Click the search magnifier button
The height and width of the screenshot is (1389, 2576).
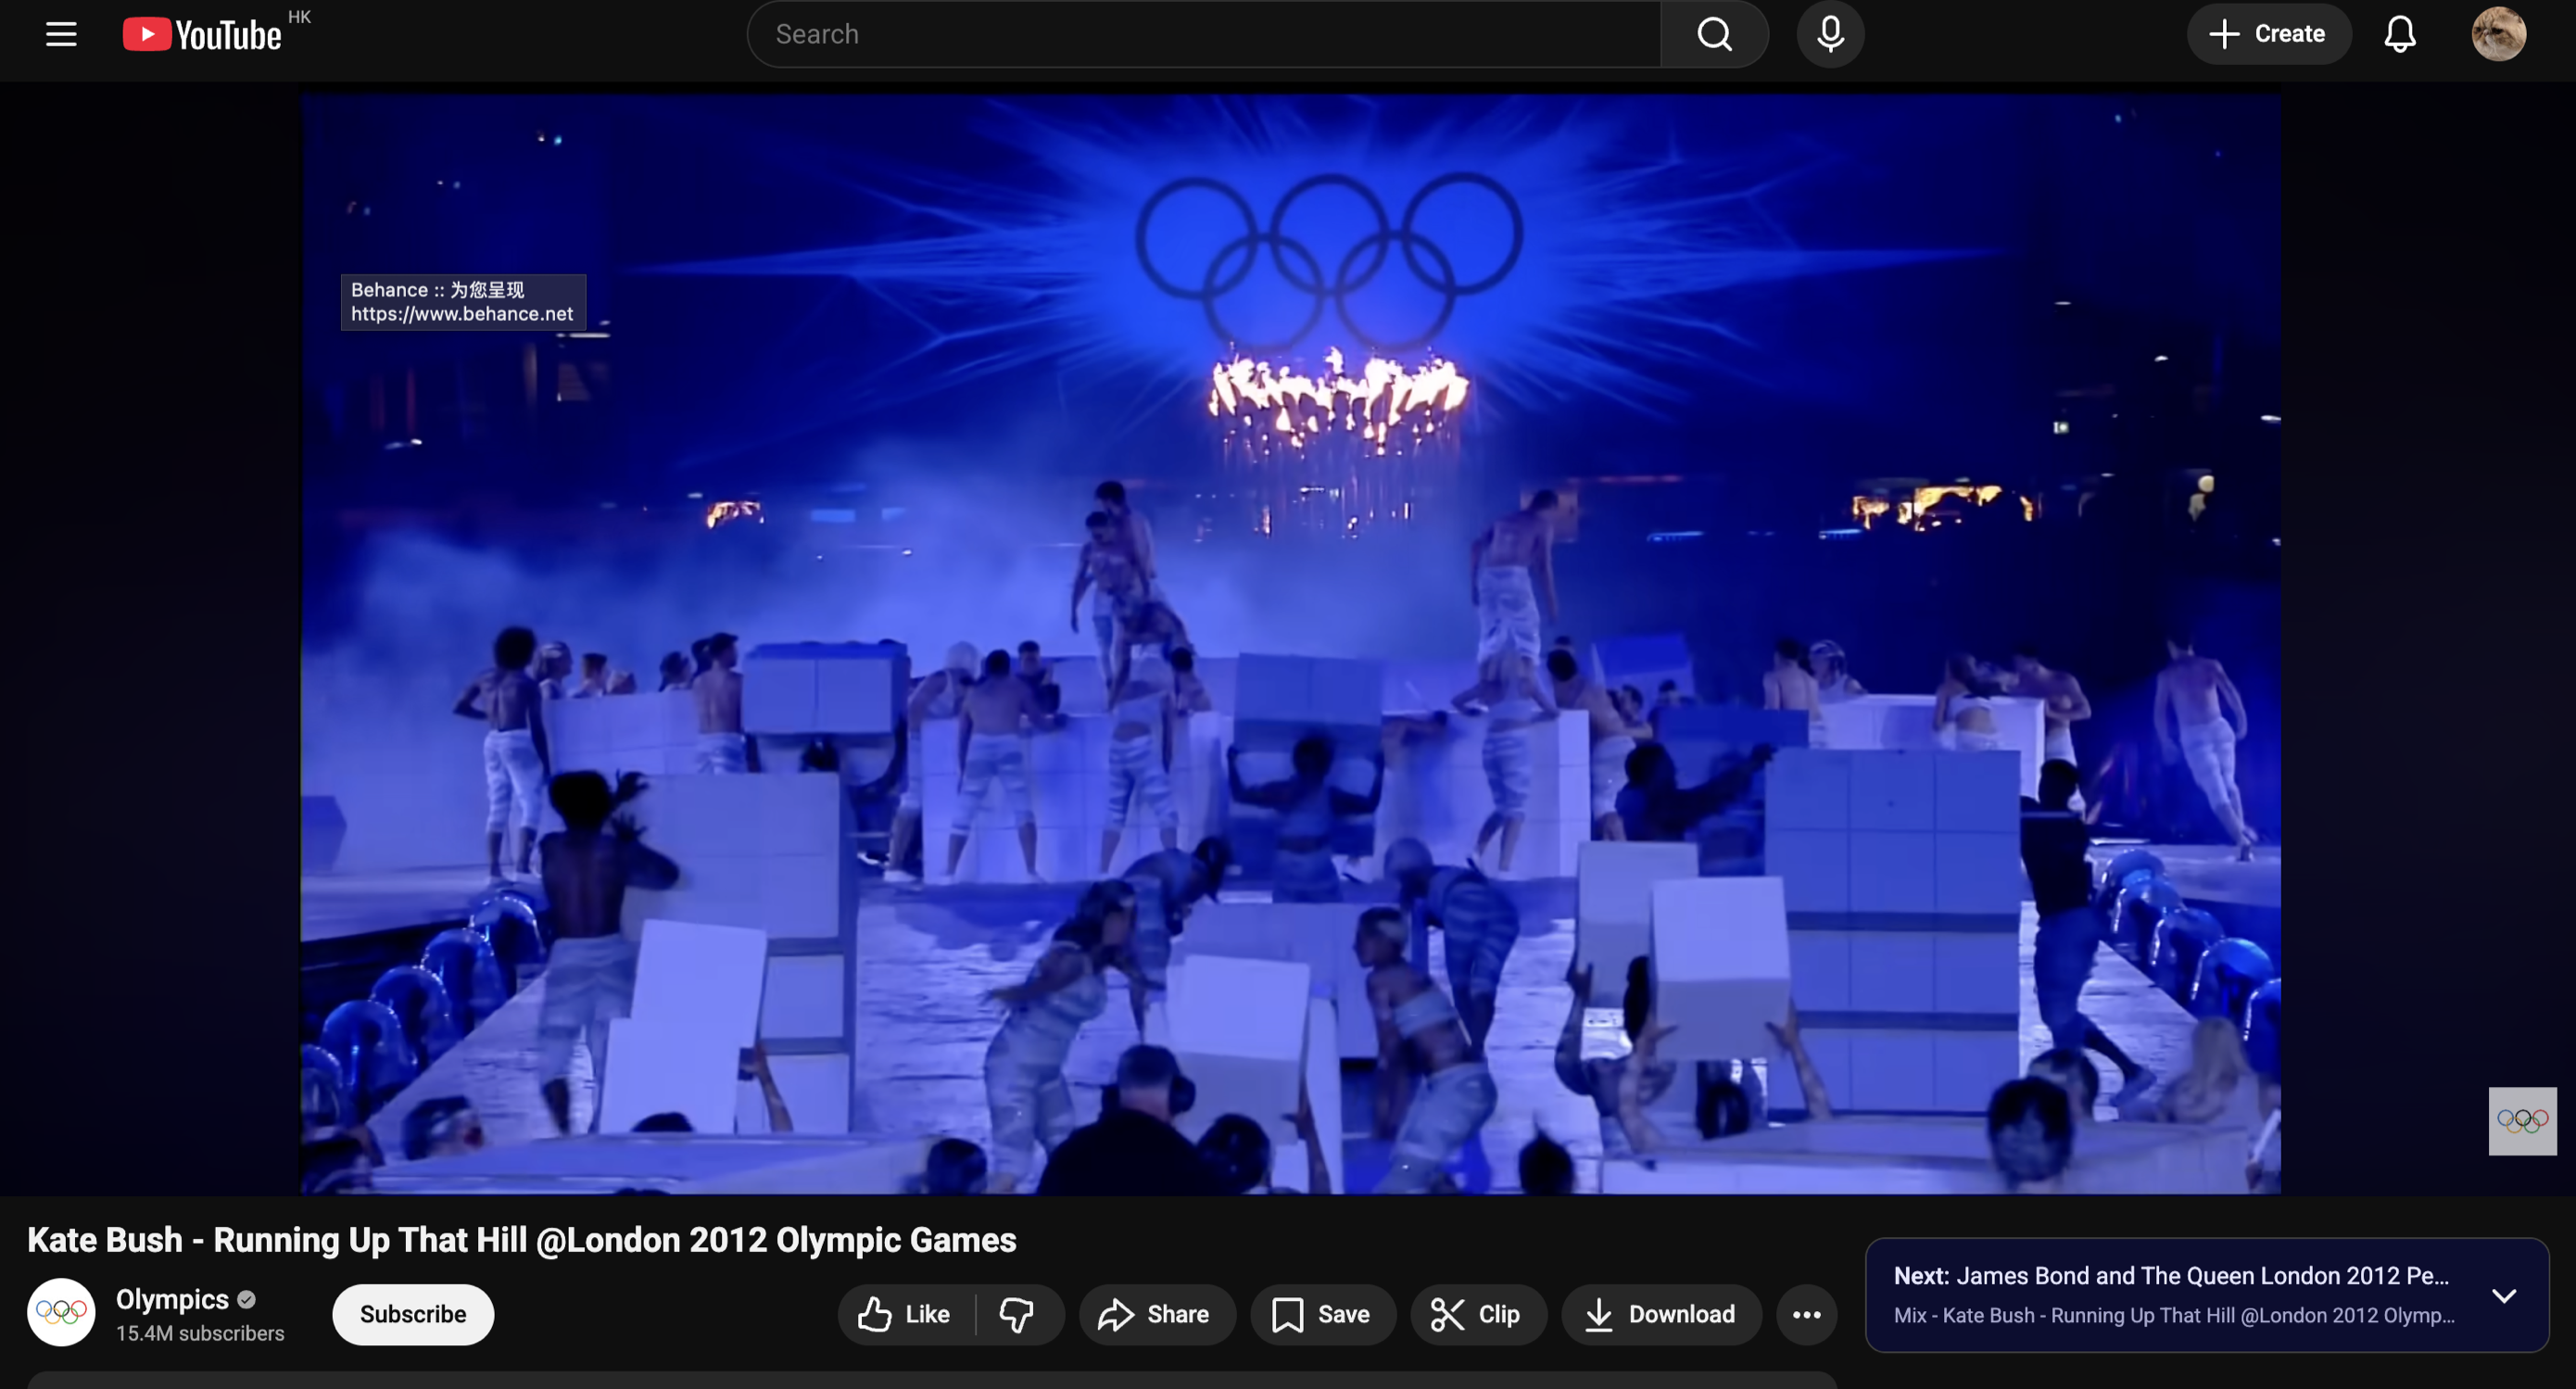(x=1714, y=34)
